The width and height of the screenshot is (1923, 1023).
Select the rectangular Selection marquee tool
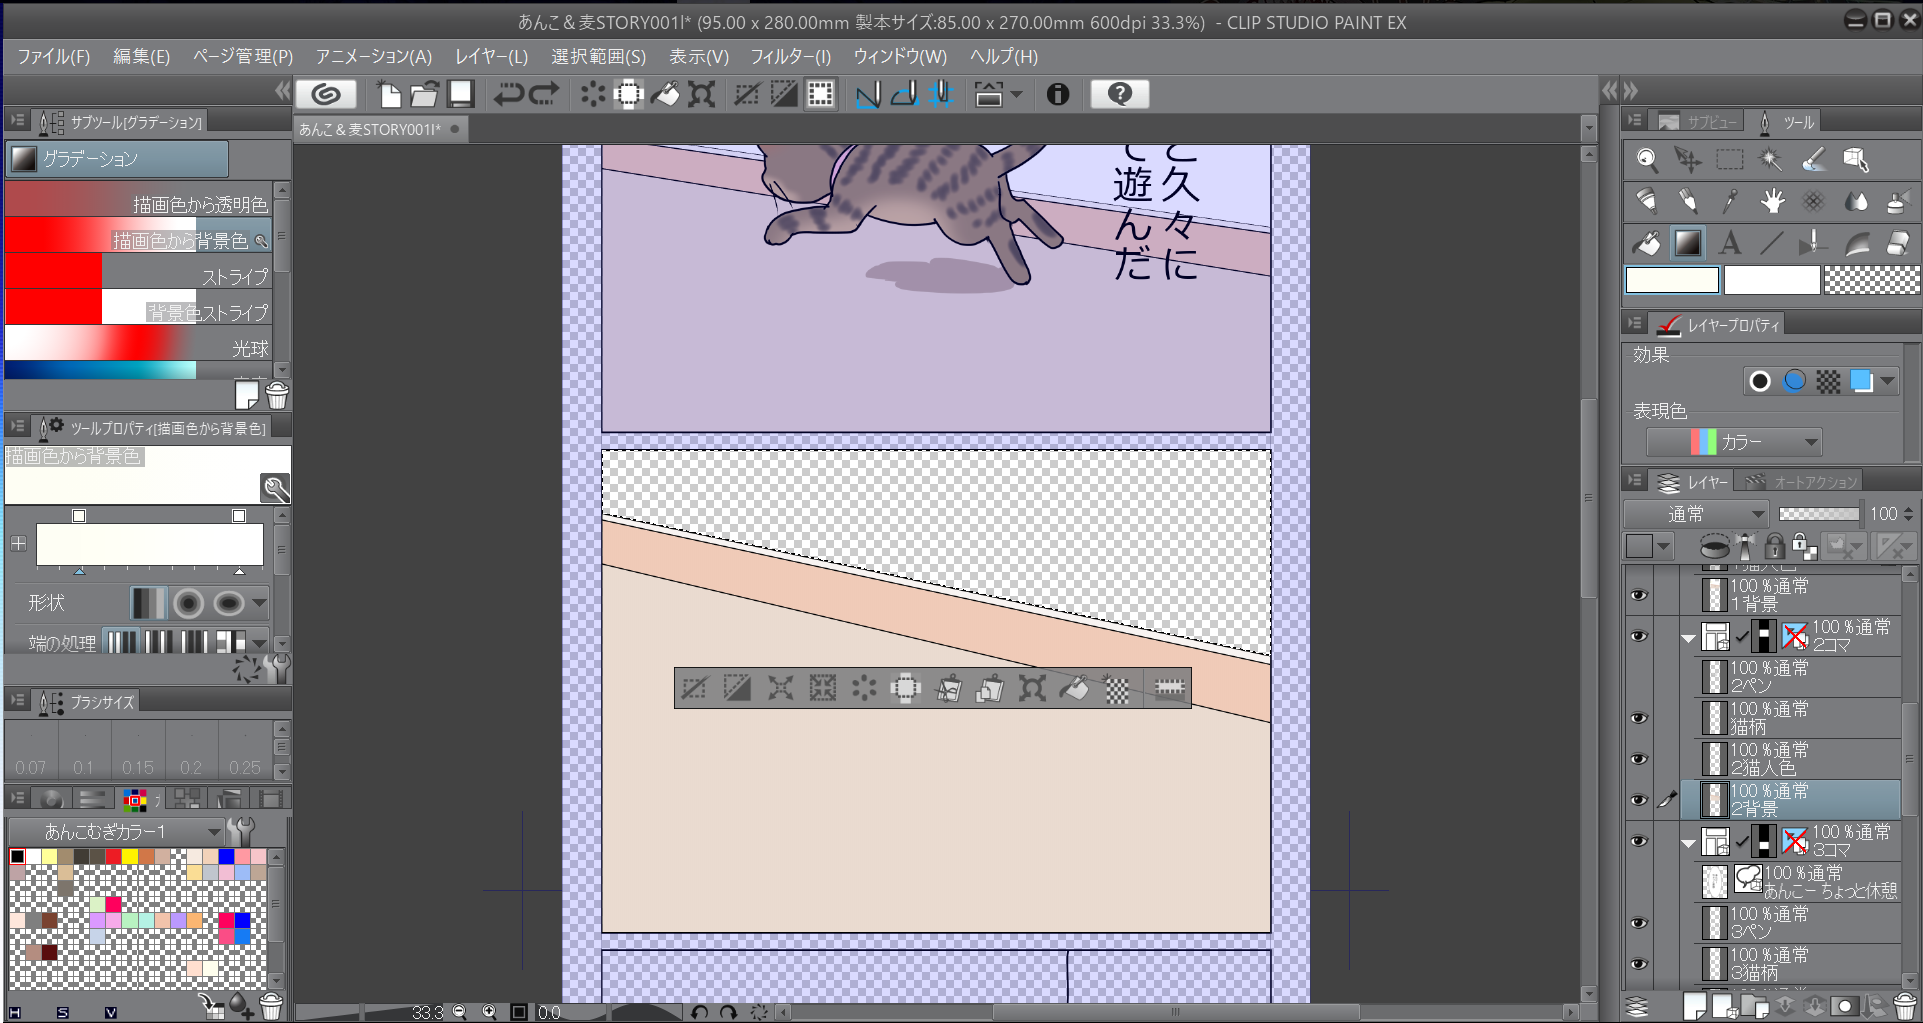[x=1730, y=160]
